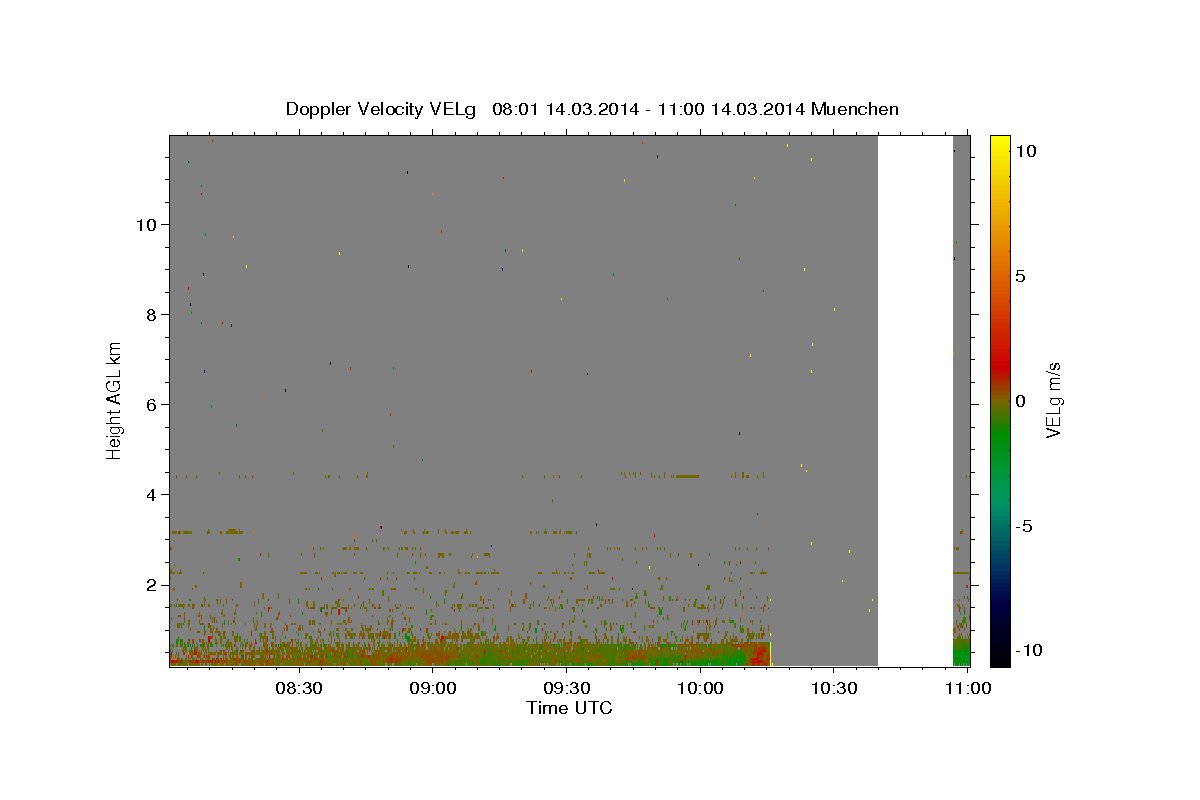Click the height tick label 10
Viewport: 1200px width, 800px height.
click(x=148, y=225)
